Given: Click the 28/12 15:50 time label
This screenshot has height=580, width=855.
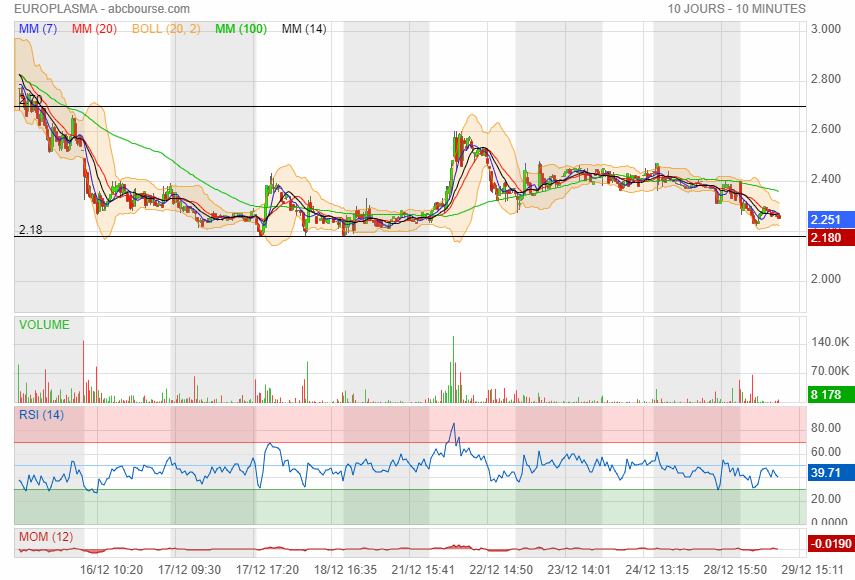Looking at the screenshot, I should (x=735, y=570).
